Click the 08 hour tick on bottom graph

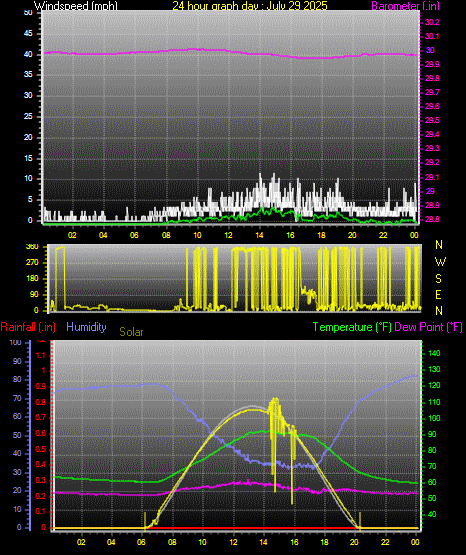click(172, 542)
